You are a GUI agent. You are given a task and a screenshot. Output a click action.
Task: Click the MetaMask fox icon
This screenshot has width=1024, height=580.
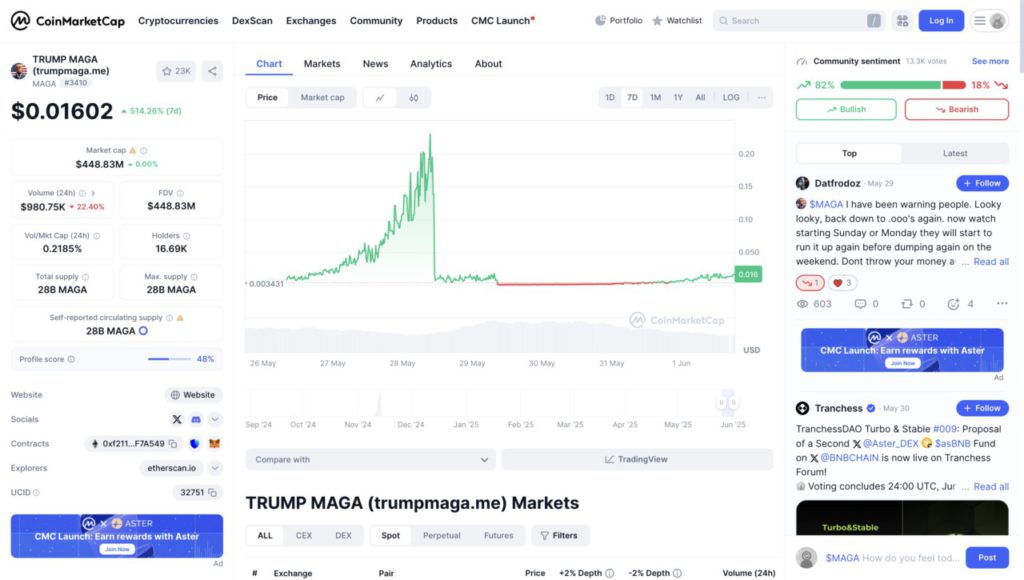tap(213, 443)
